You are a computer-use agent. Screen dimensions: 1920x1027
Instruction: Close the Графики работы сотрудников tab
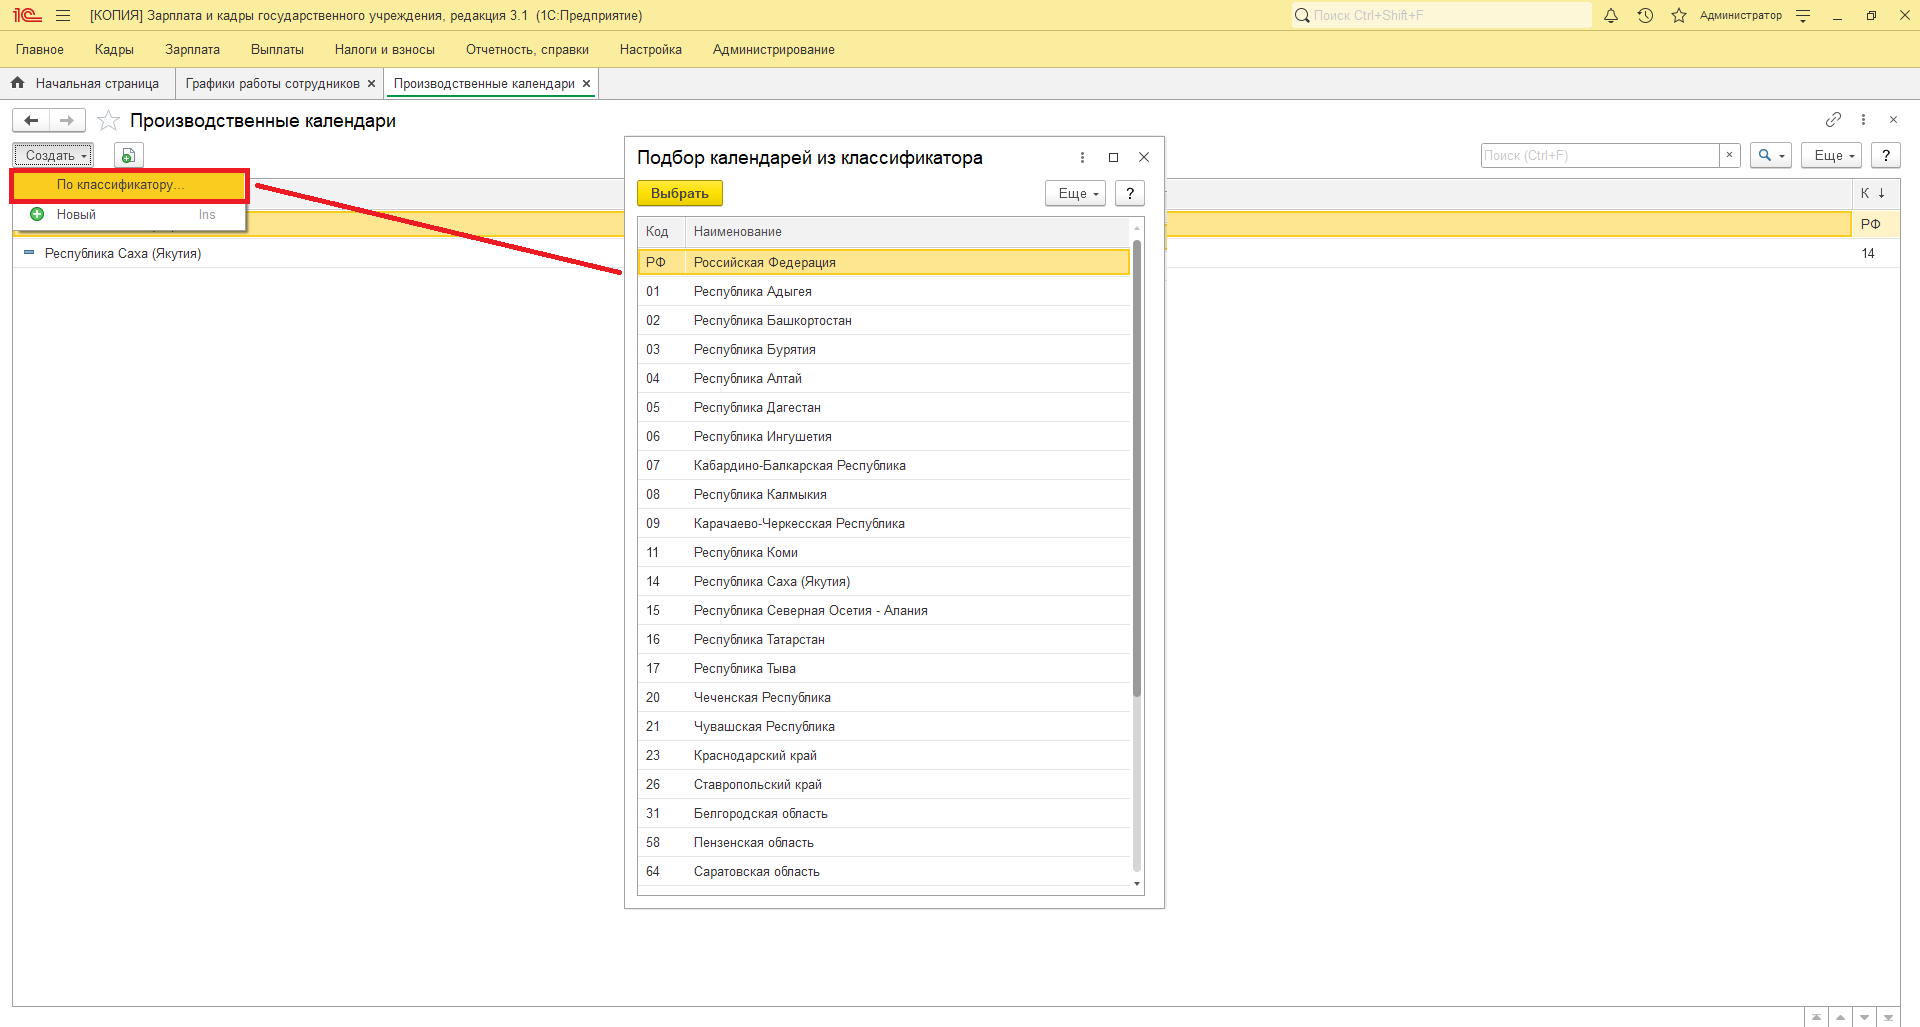point(371,84)
